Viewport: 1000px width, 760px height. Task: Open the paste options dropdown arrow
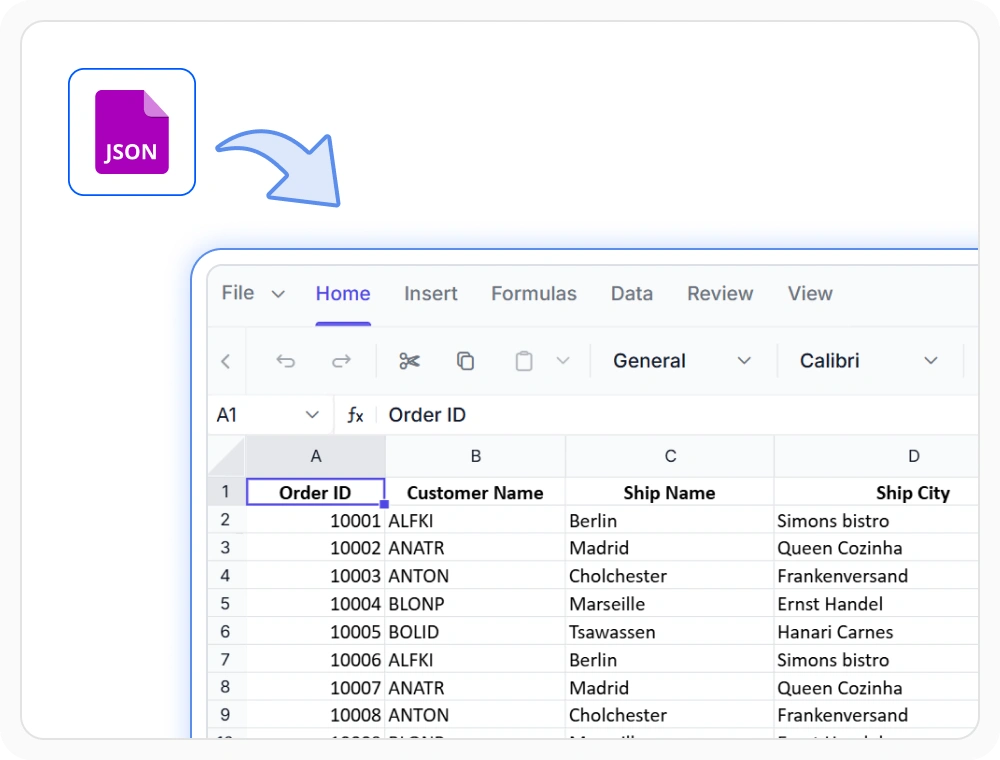tap(562, 361)
